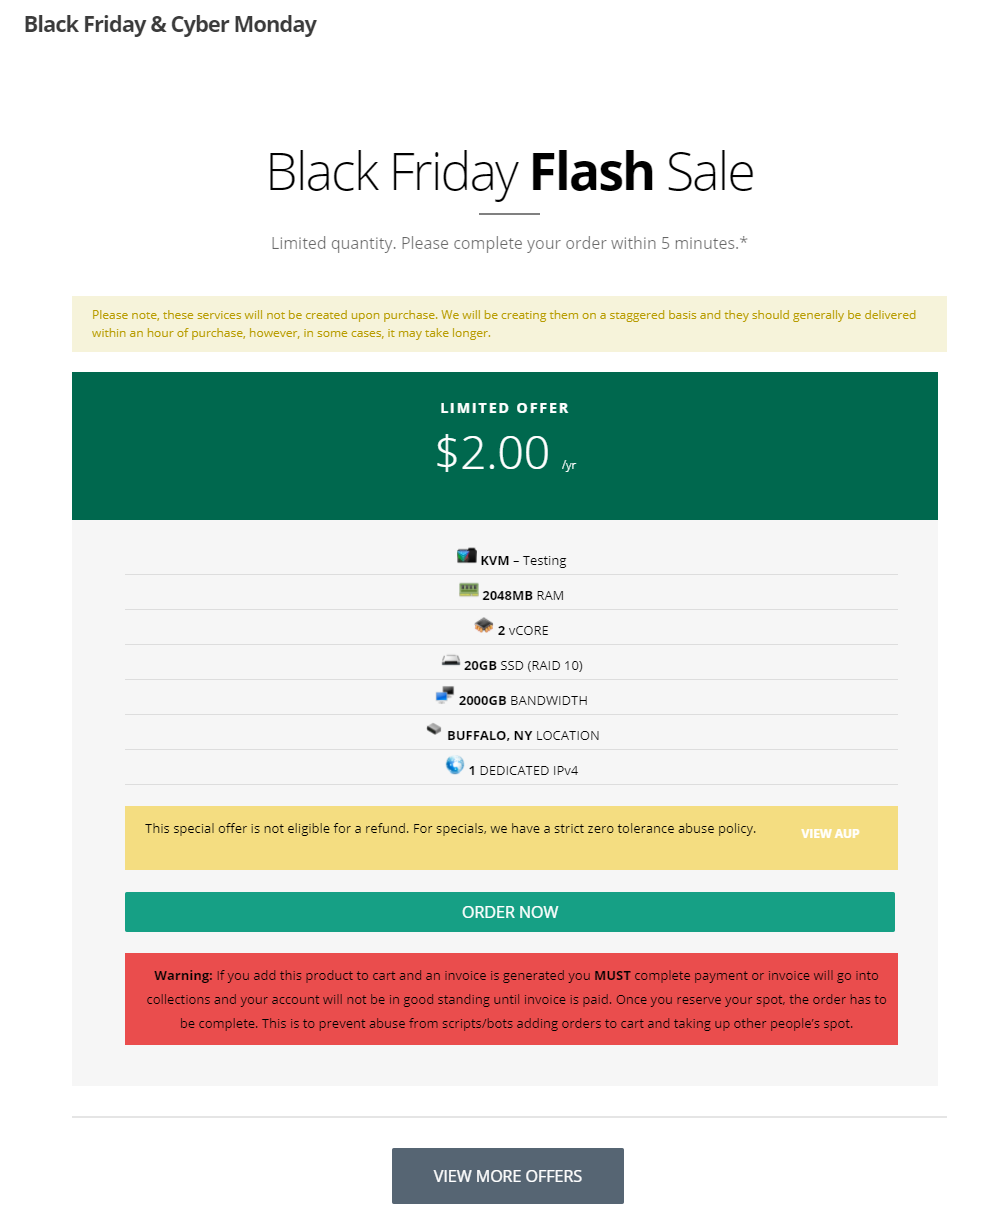Click the globe icon beside Dedicated IPv4
This screenshot has width=994, height=1227.
click(x=455, y=766)
